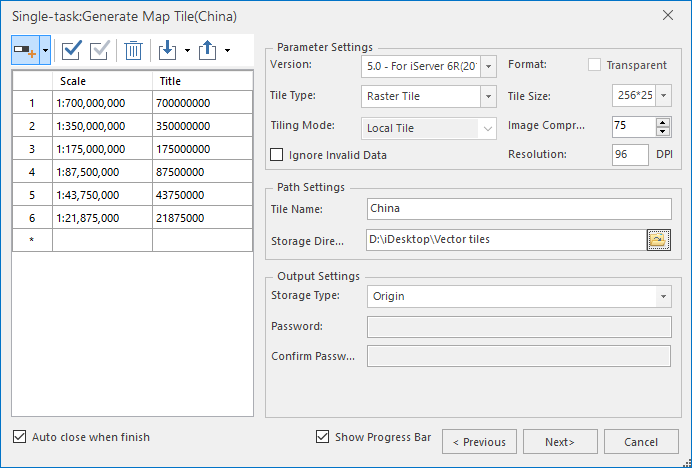Image resolution: width=692 pixels, height=468 pixels.
Task: Open the Tile Type dropdown
Action: coord(488,96)
